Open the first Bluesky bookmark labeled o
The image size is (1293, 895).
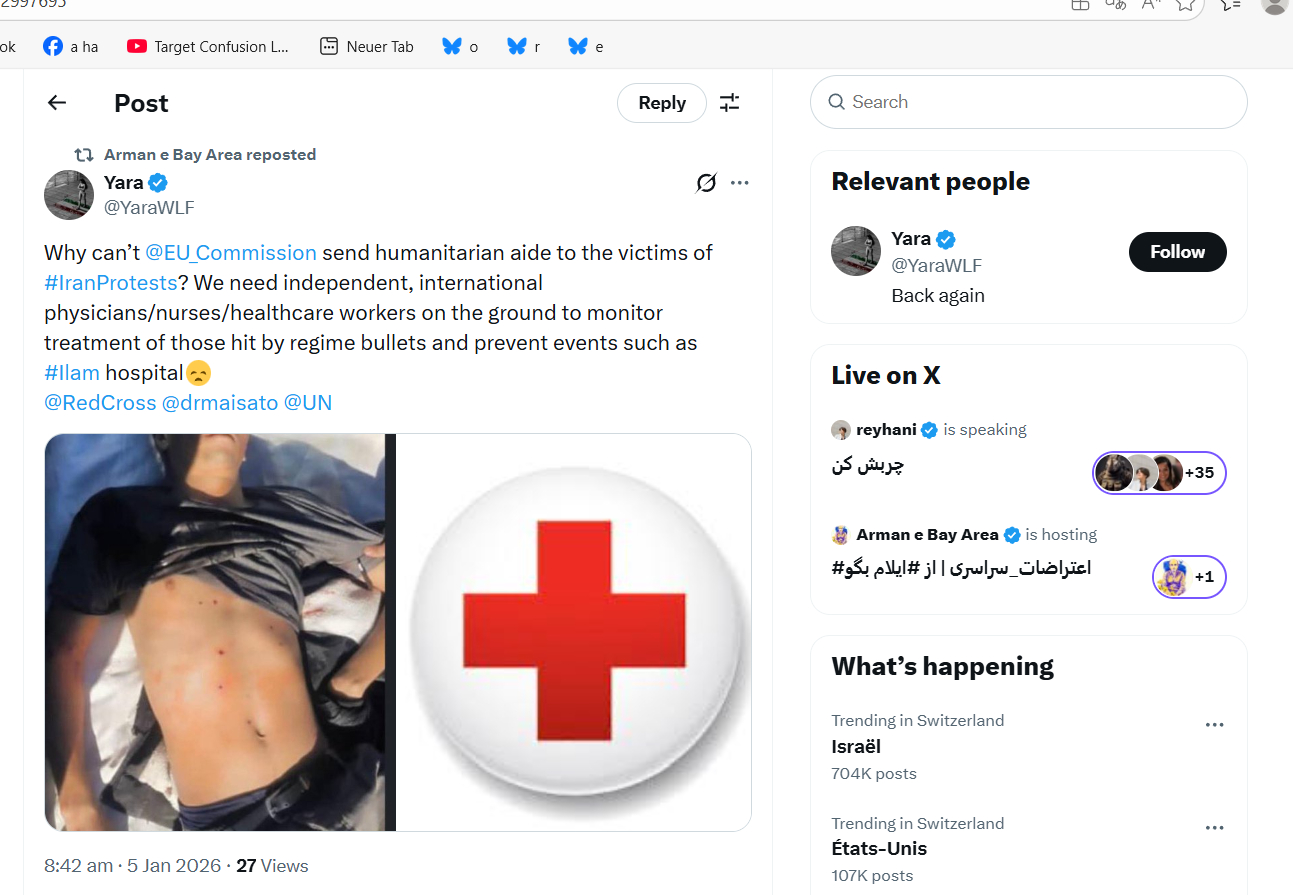(x=460, y=46)
